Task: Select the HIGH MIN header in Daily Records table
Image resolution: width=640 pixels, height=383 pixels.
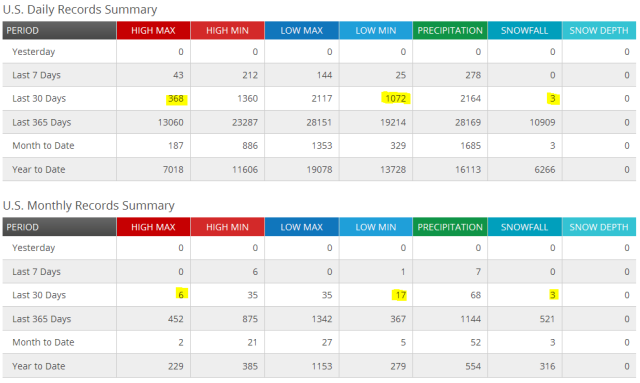Action: [x=227, y=31]
